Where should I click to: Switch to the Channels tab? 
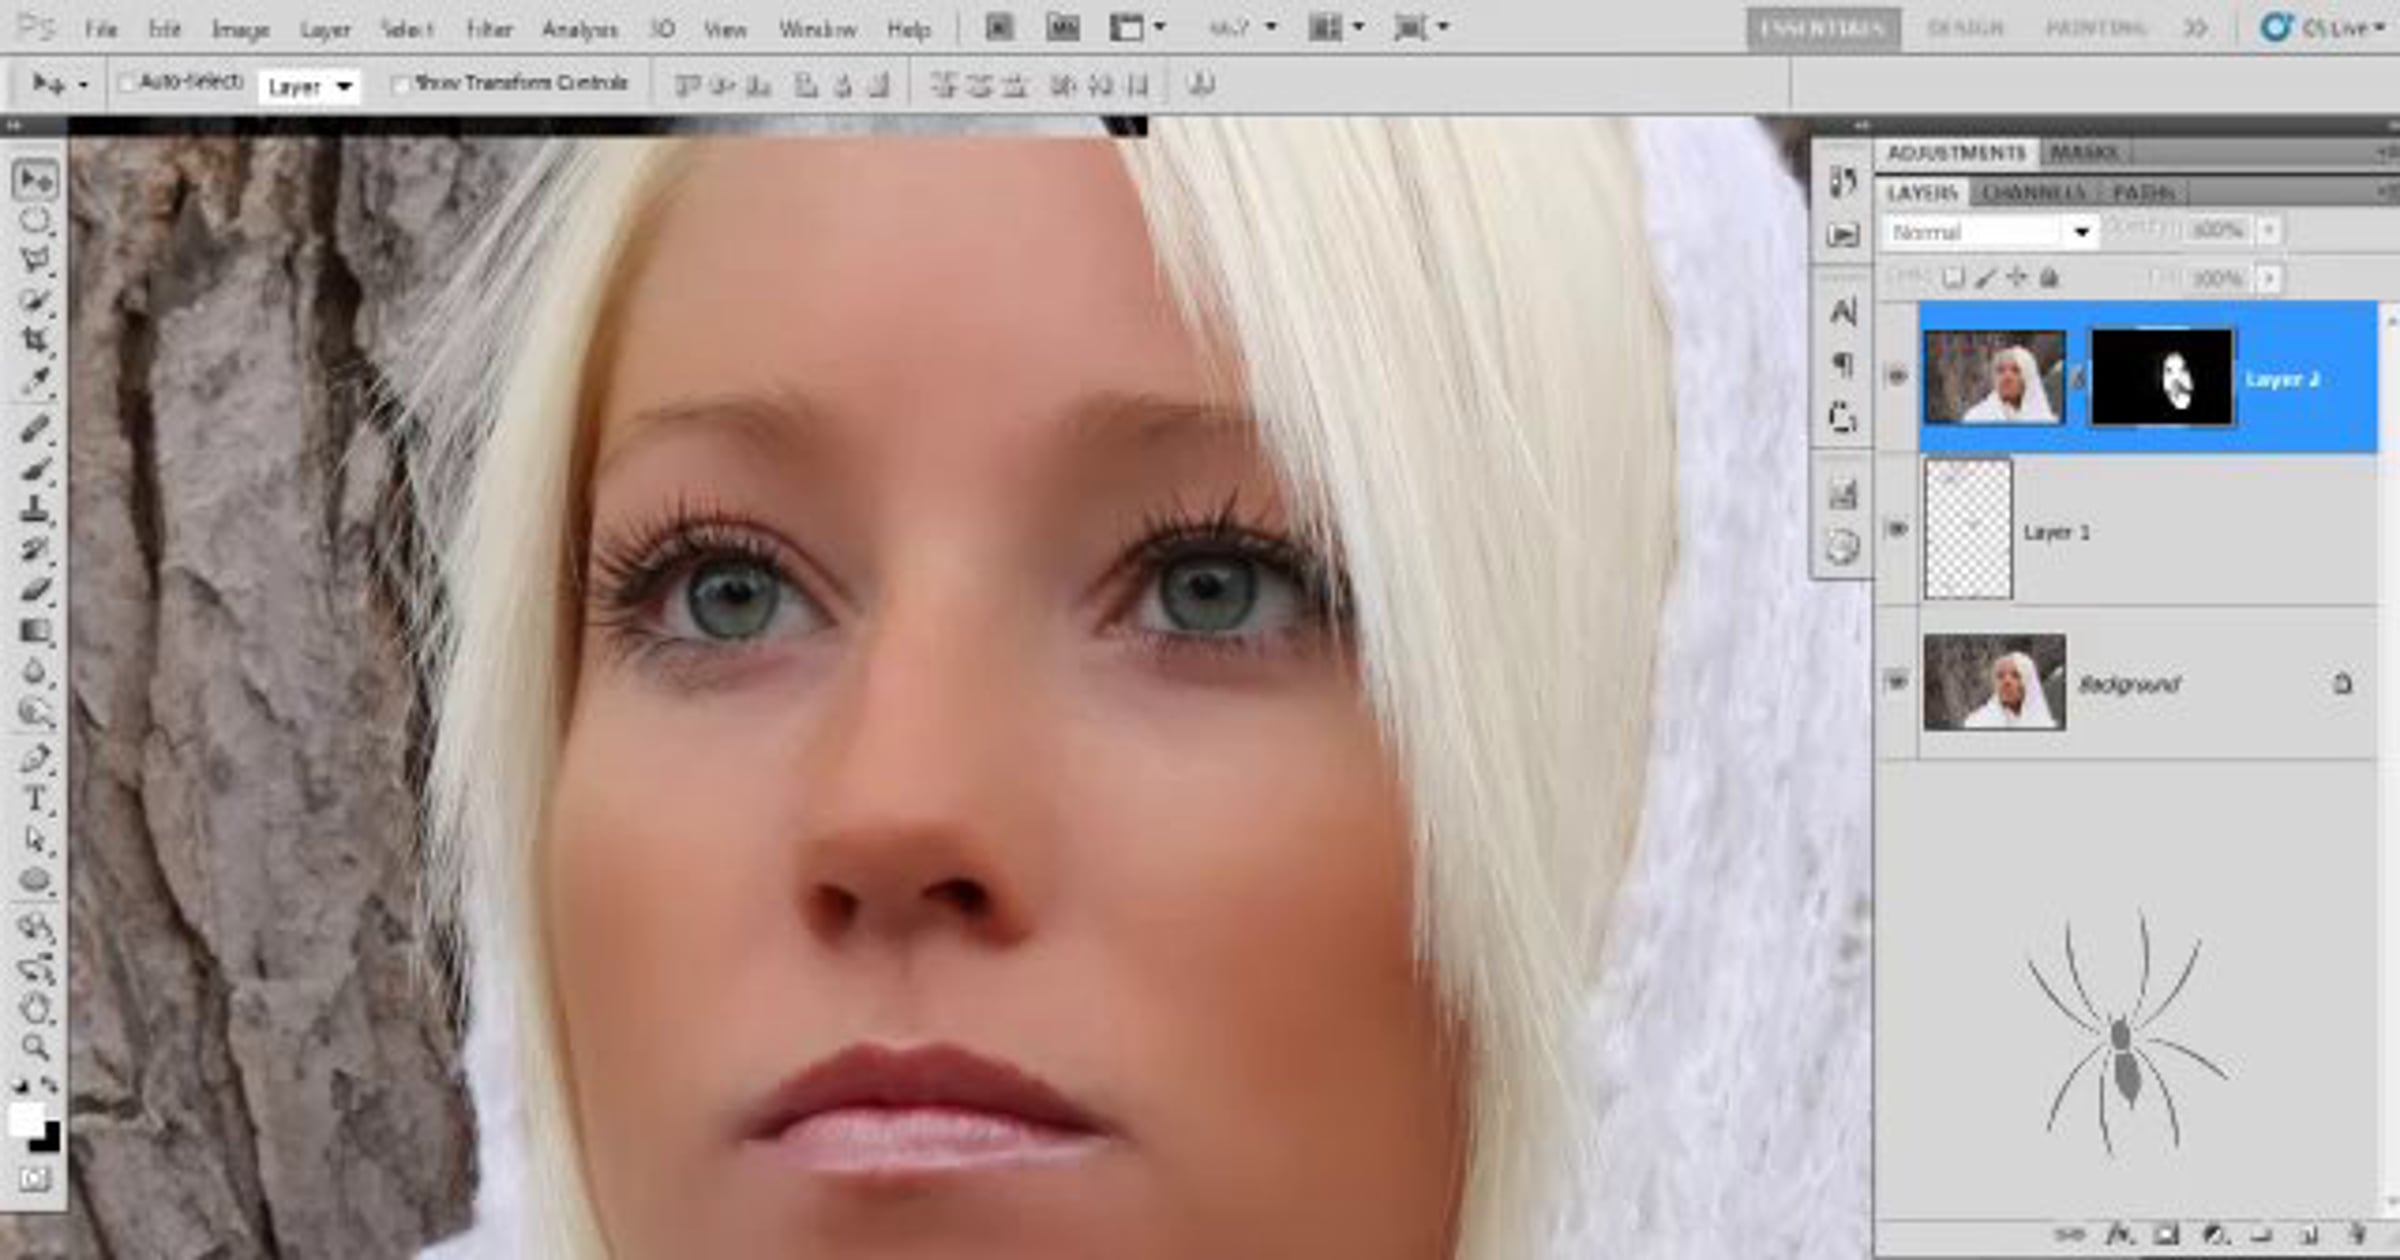(2034, 192)
